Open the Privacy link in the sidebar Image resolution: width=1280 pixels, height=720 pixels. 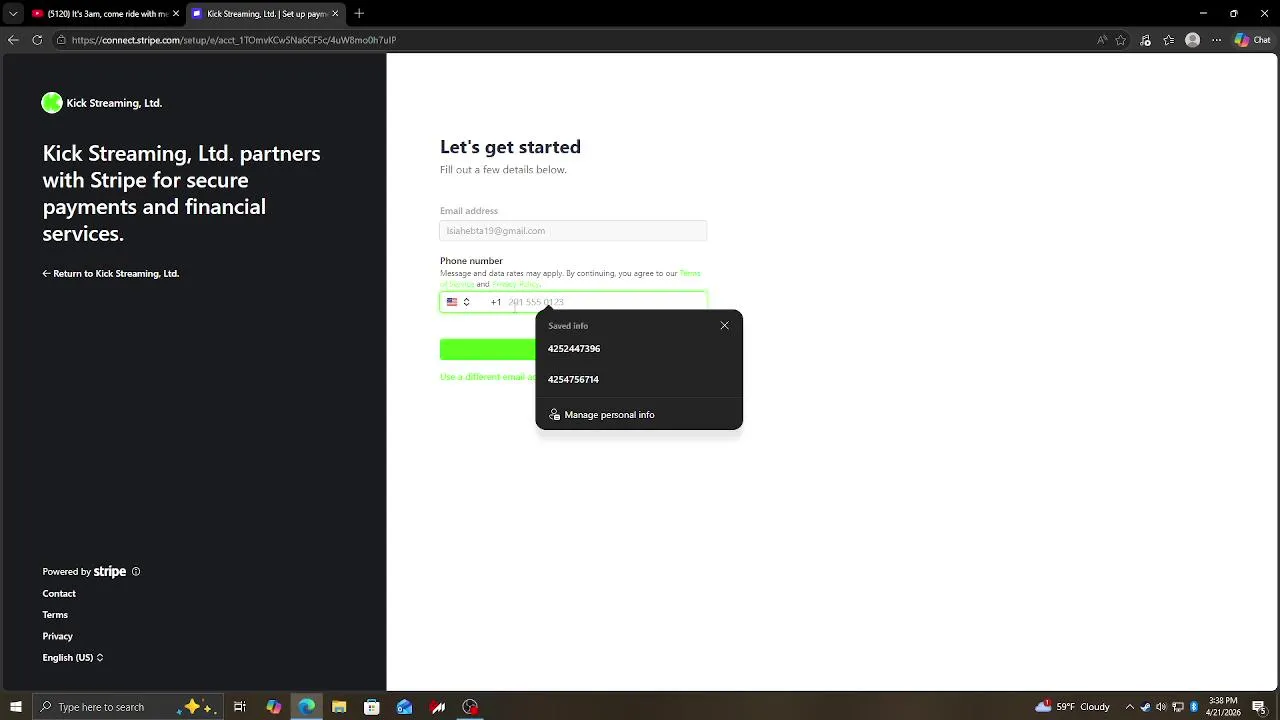pyautogui.click(x=57, y=636)
